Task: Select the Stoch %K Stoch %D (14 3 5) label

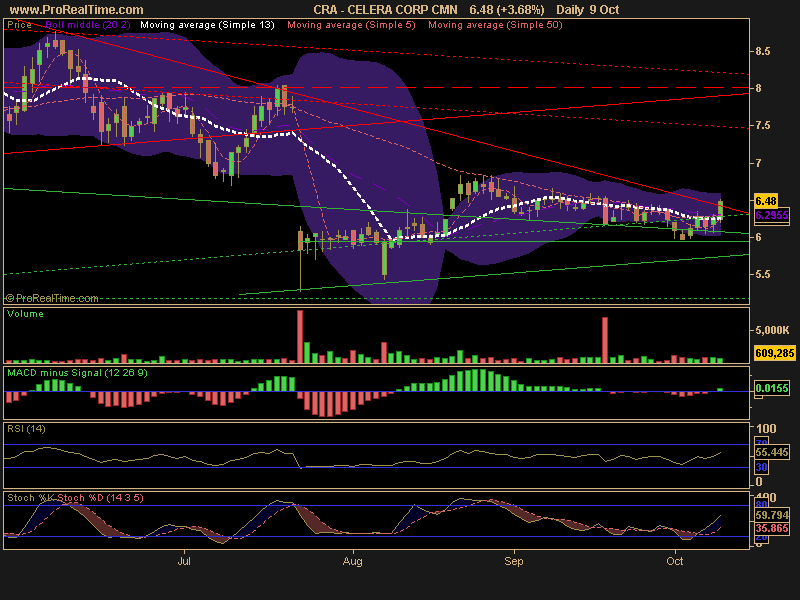Action: point(75,497)
